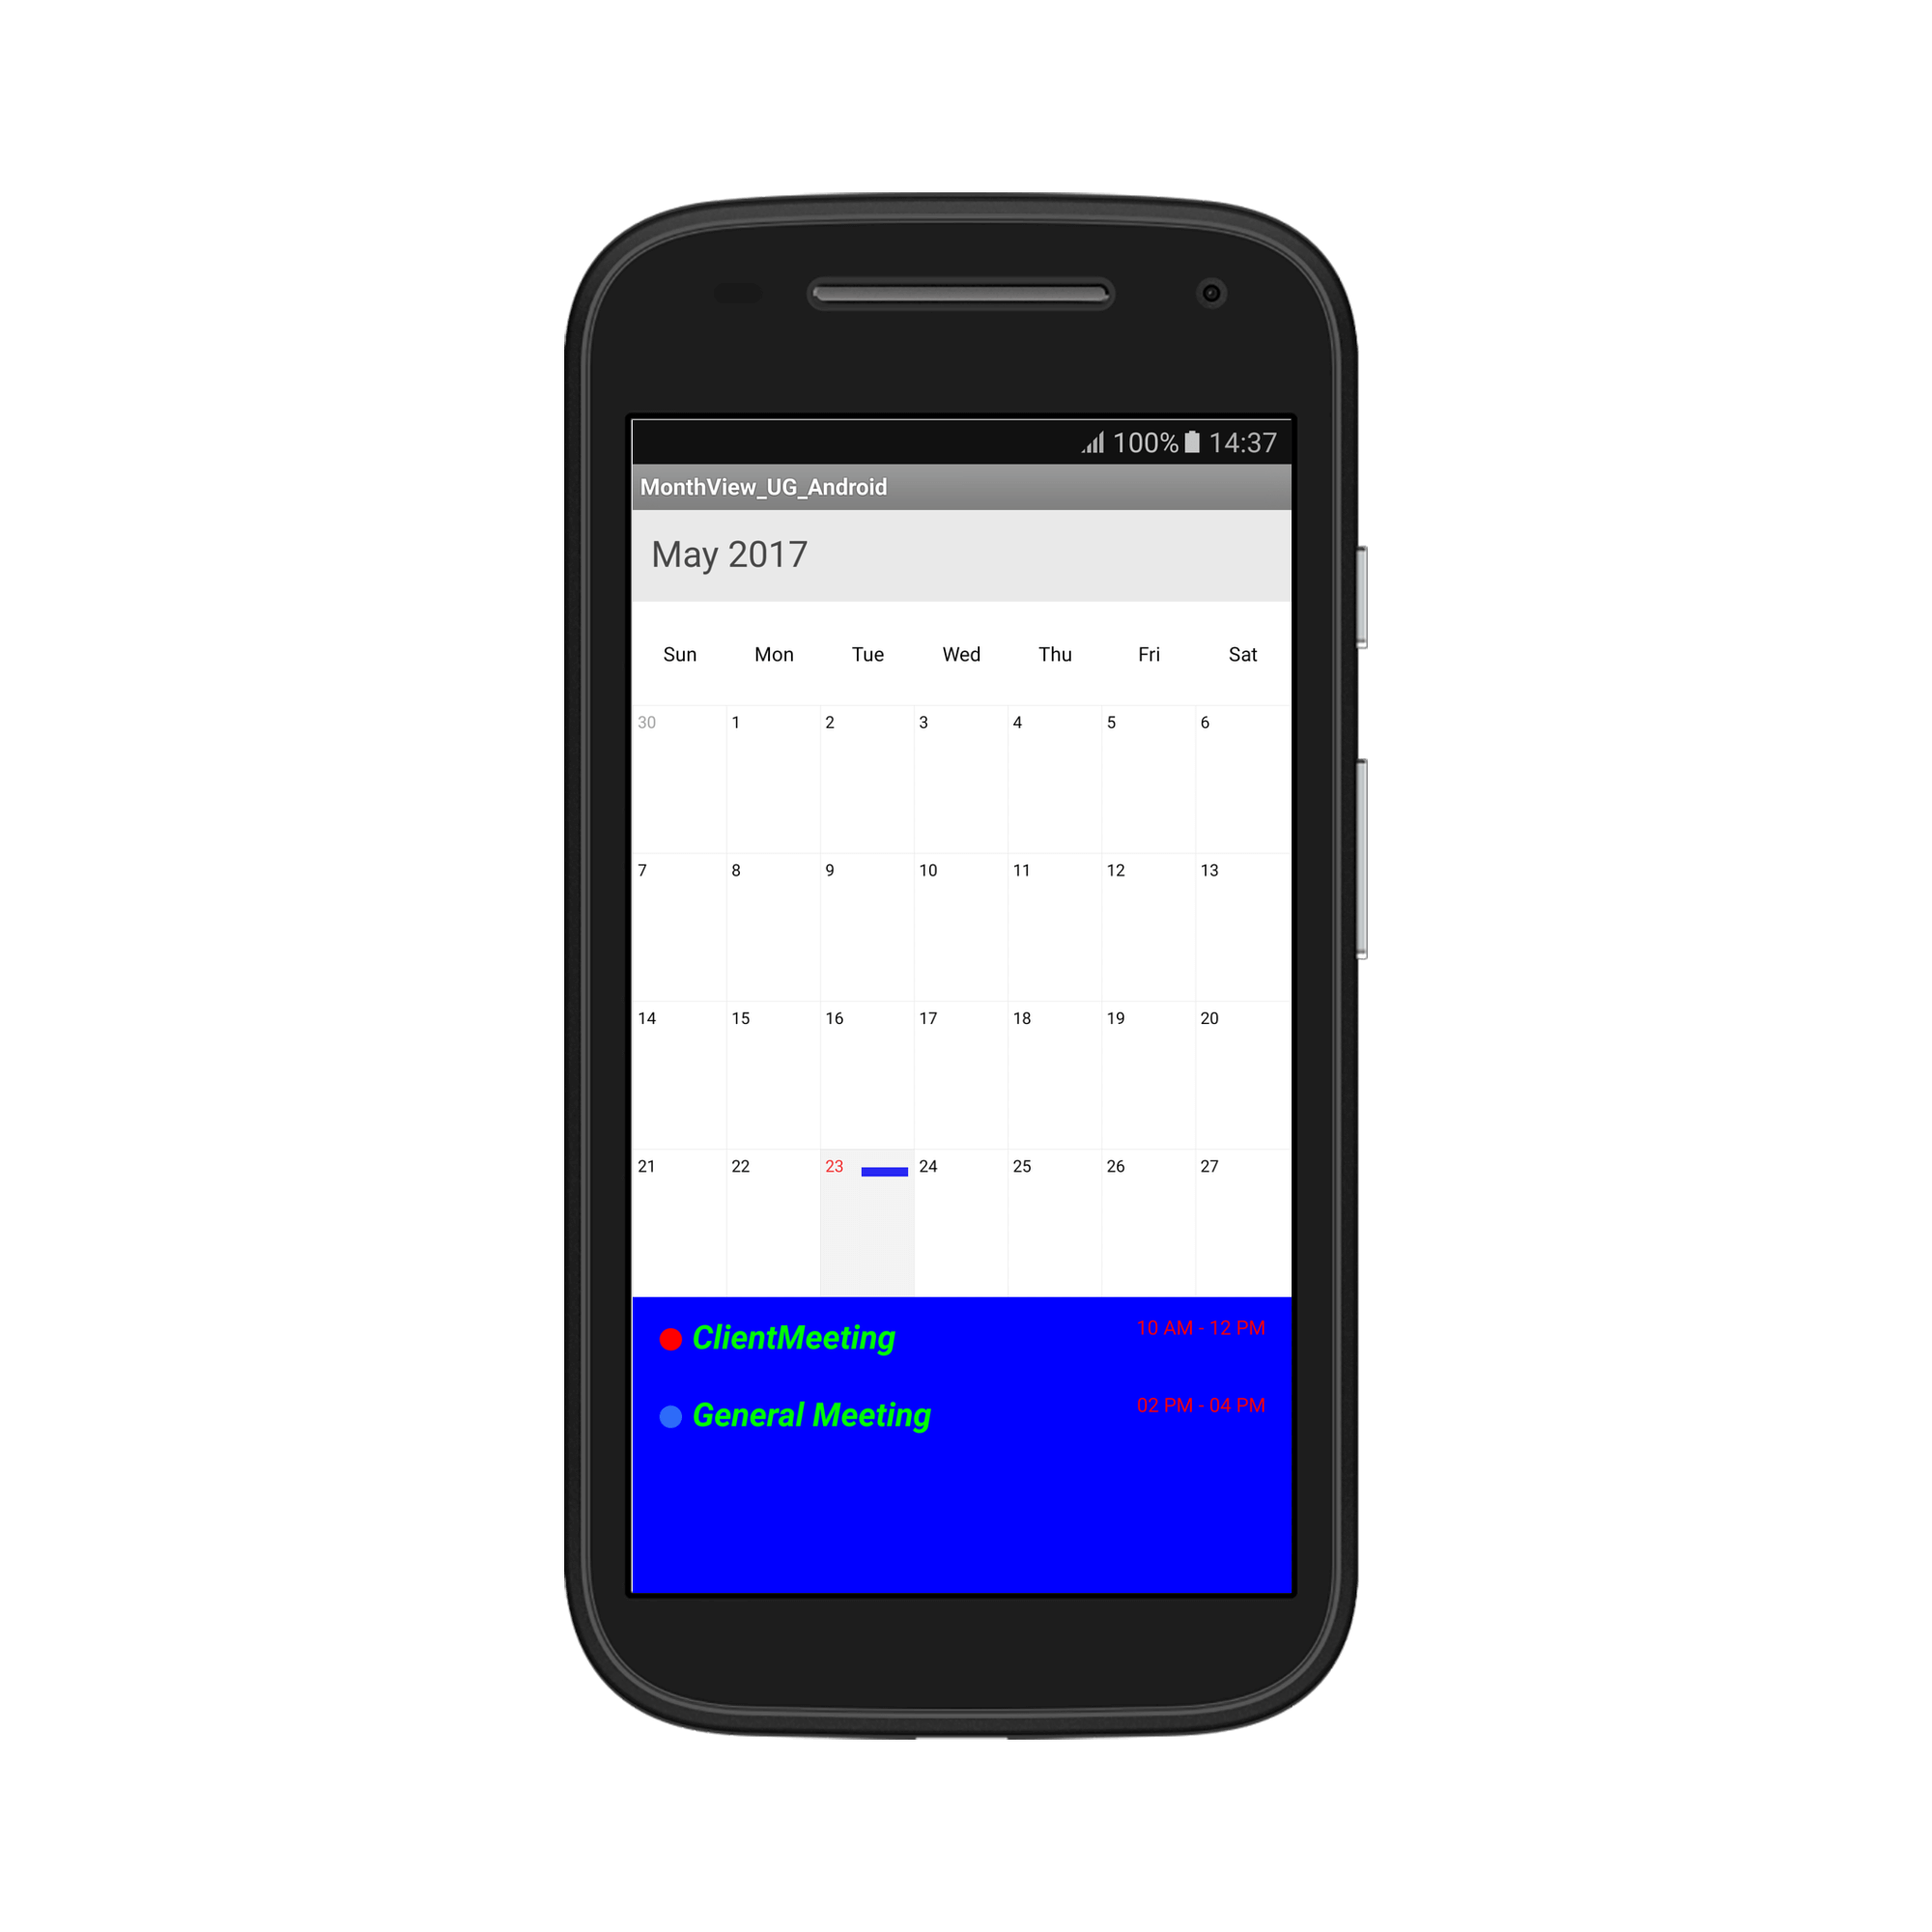Tap the 10 AM - 12 PM time label

pyautogui.click(x=1202, y=1328)
